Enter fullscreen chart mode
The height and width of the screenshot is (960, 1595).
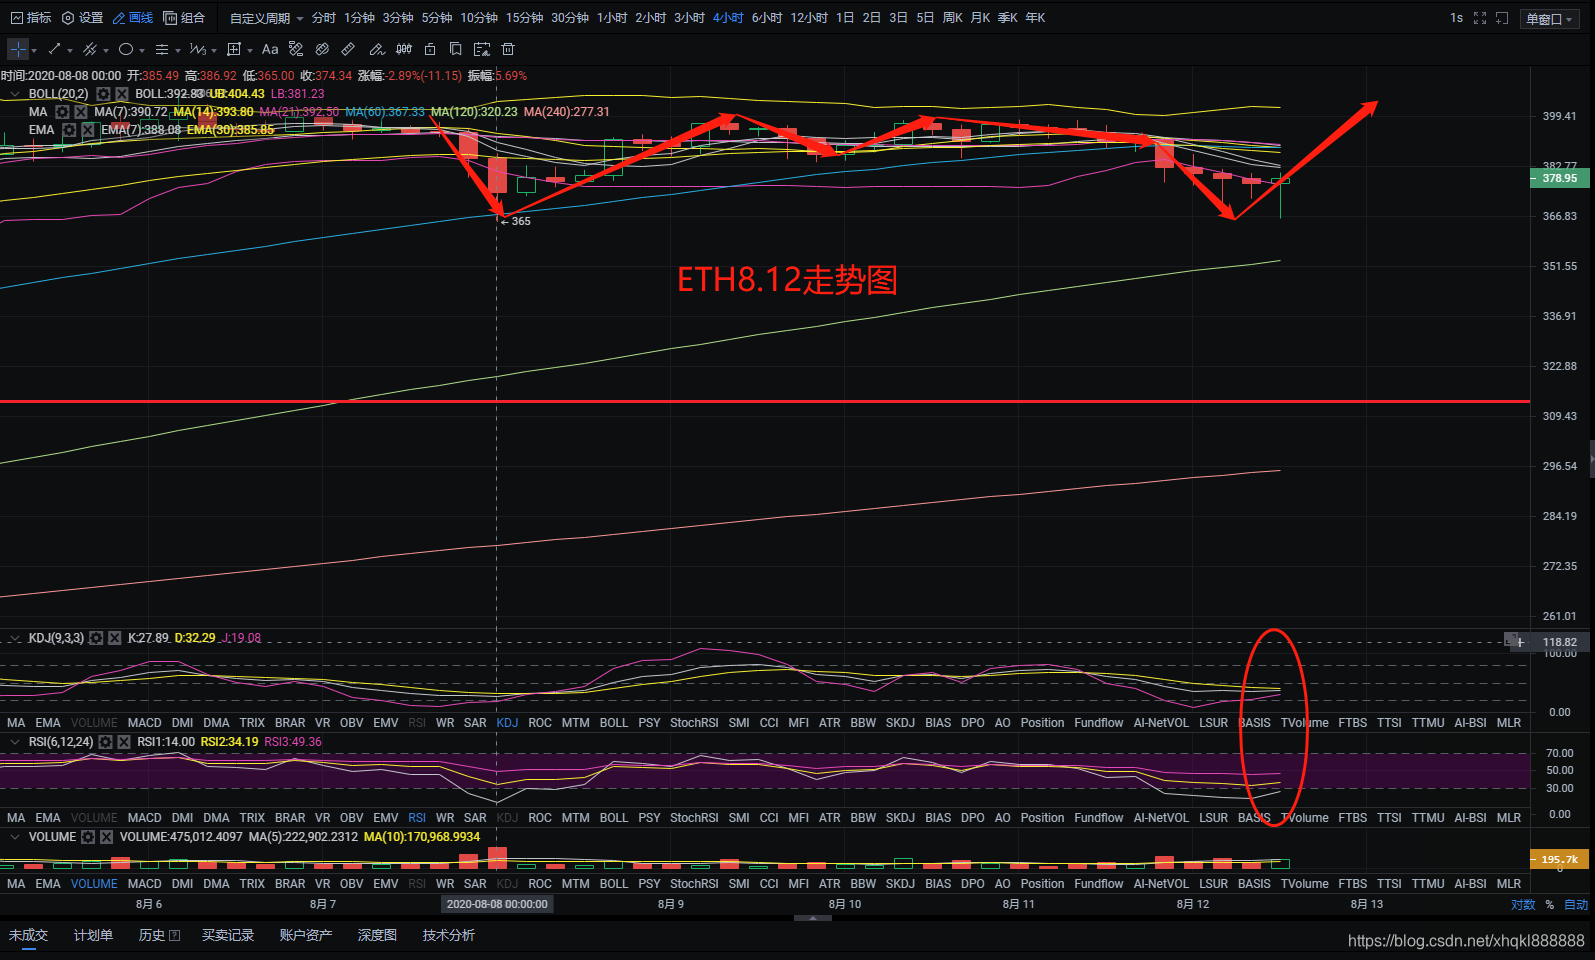click(x=1480, y=18)
